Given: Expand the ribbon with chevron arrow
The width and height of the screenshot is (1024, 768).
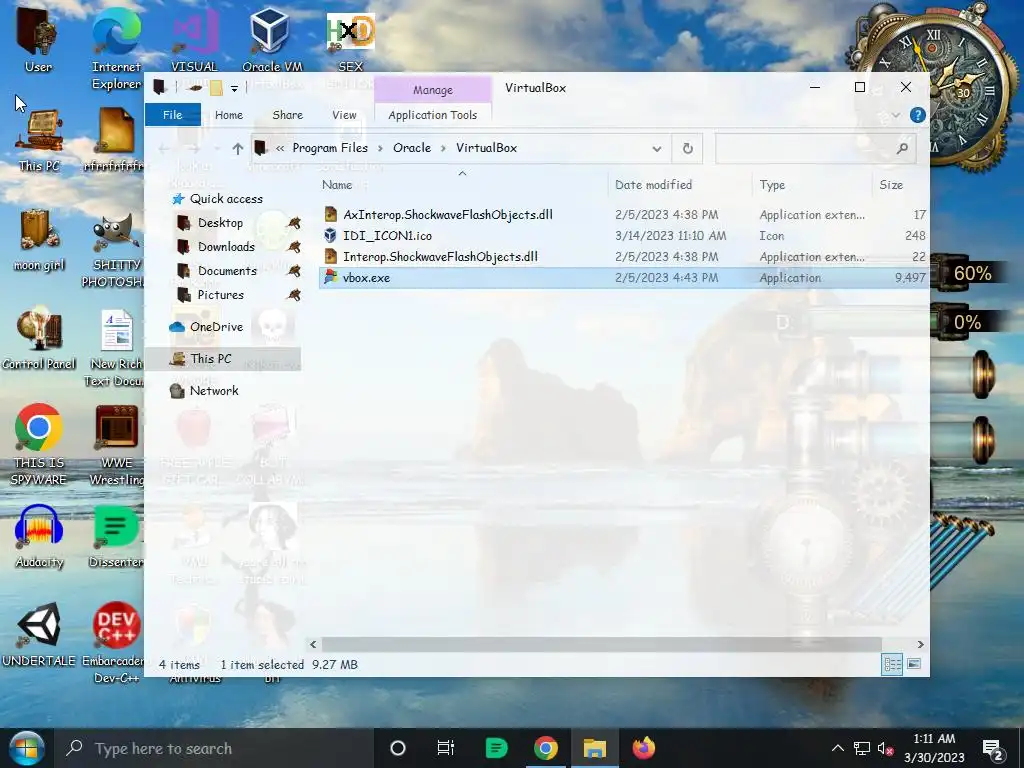Looking at the screenshot, I should coord(896,116).
